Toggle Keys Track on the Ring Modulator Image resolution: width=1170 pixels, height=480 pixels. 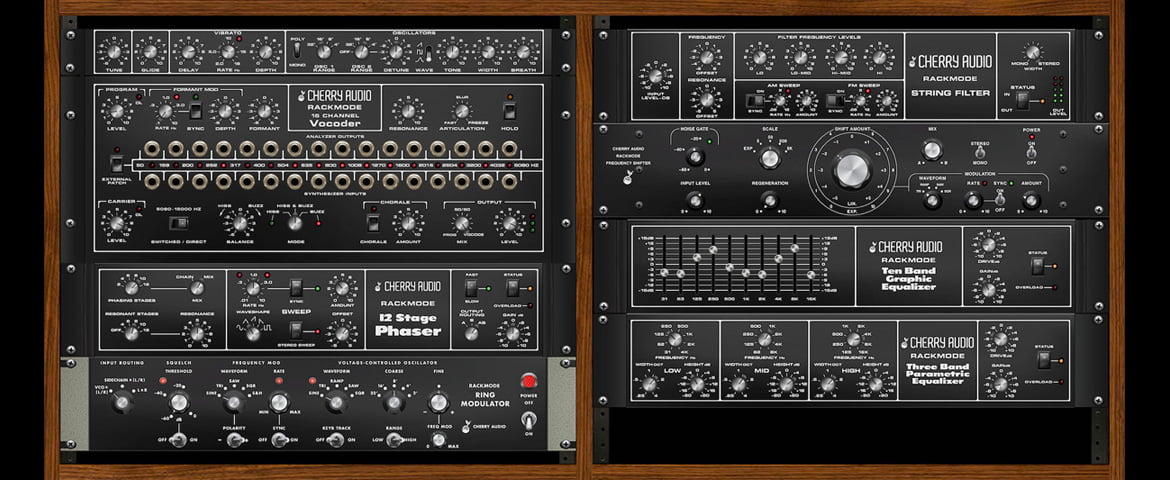tap(336, 440)
